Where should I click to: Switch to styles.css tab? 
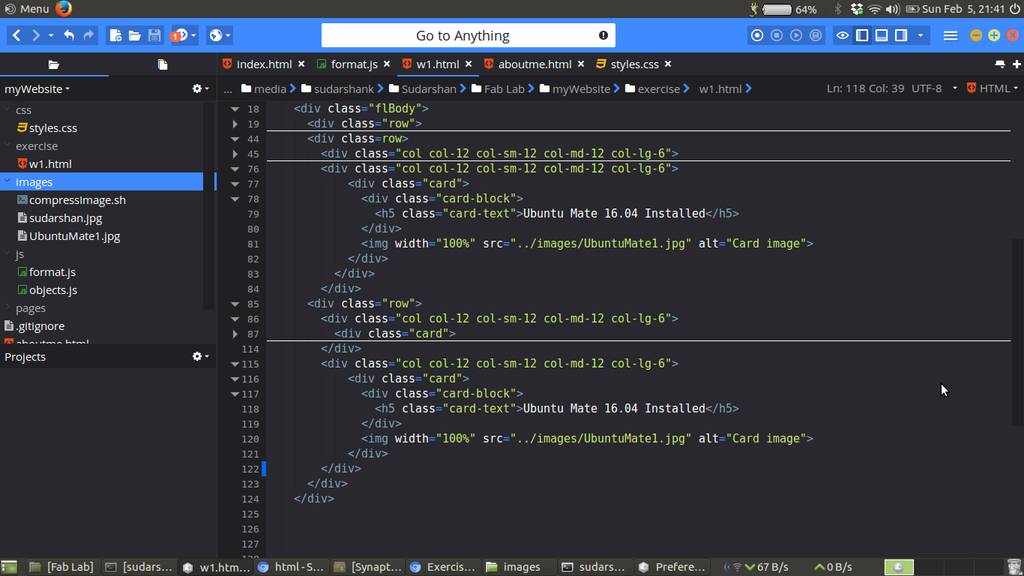[x=634, y=64]
